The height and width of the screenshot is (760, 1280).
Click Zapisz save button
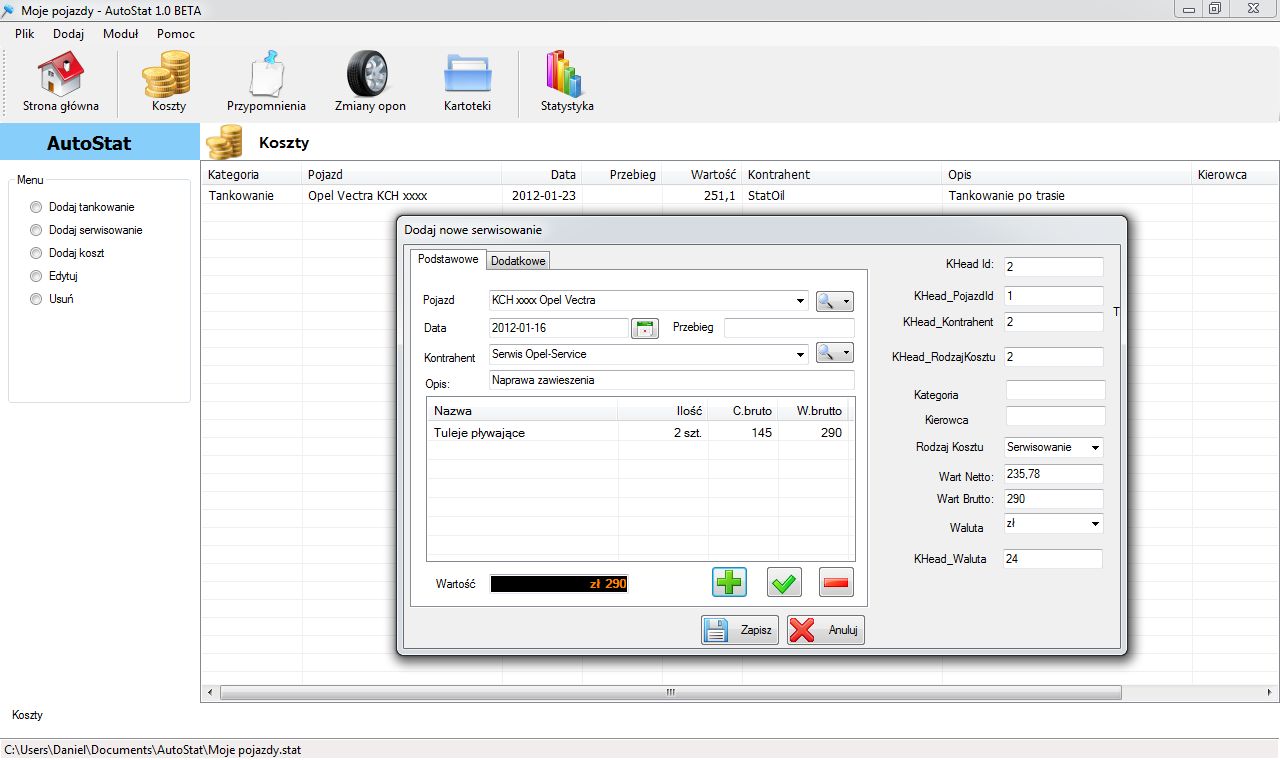741,630
